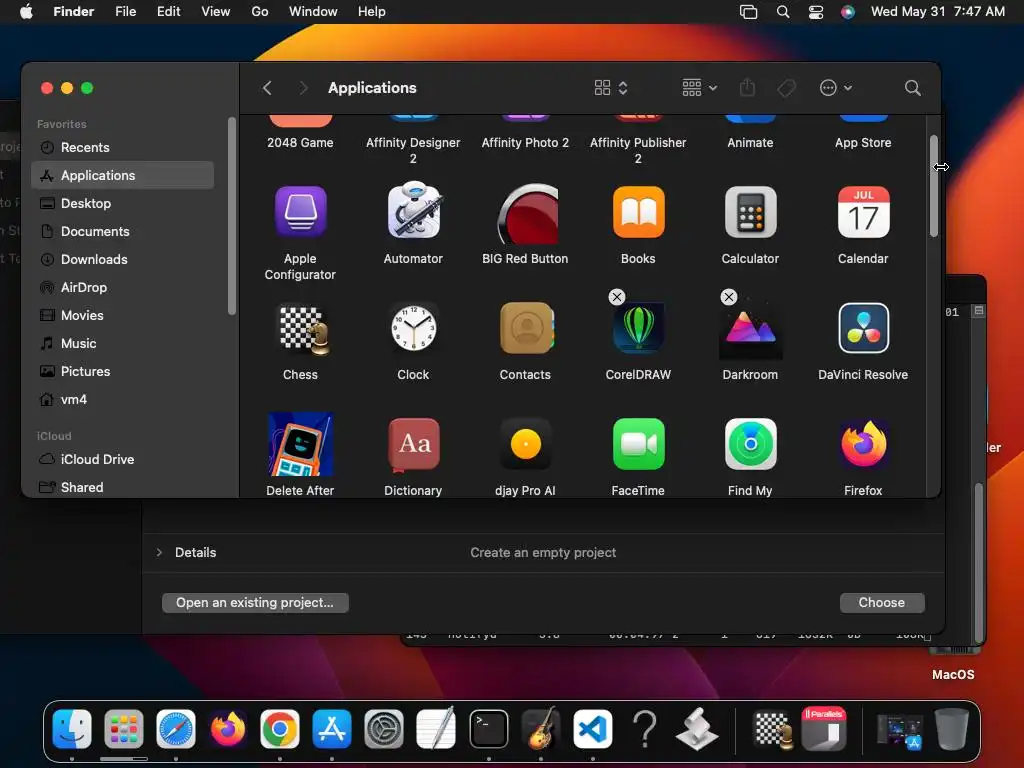Click the Edit Tags toolbar button
The width and height of the screenshot is (1024, 768).
point(787,88)
